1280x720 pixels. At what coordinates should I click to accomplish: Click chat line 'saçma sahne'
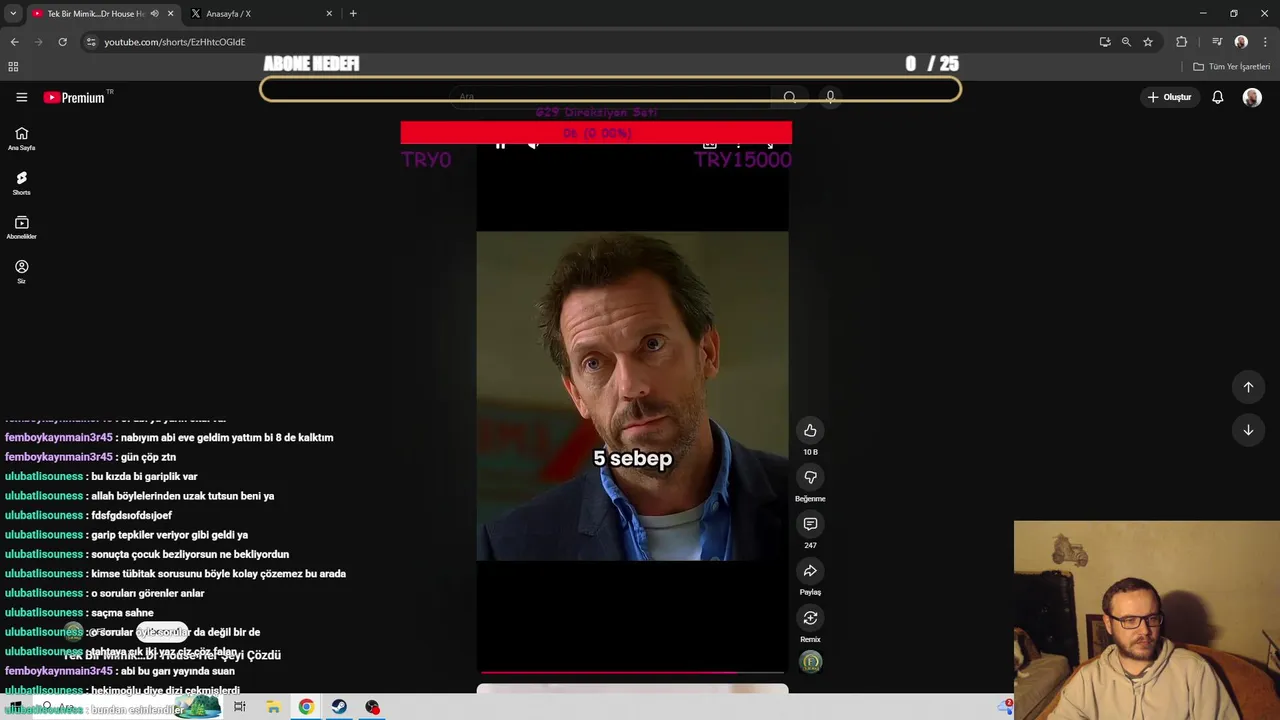point(120,613)
